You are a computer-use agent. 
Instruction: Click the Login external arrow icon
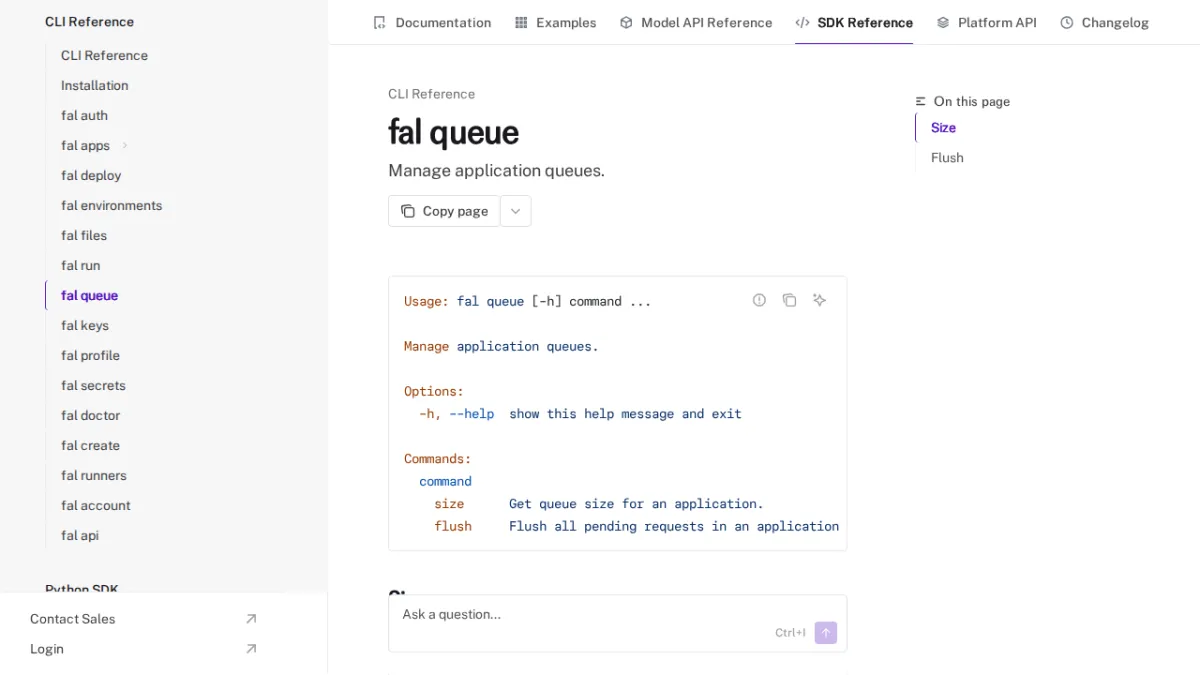pyautogui.click(x=251, y=649)
